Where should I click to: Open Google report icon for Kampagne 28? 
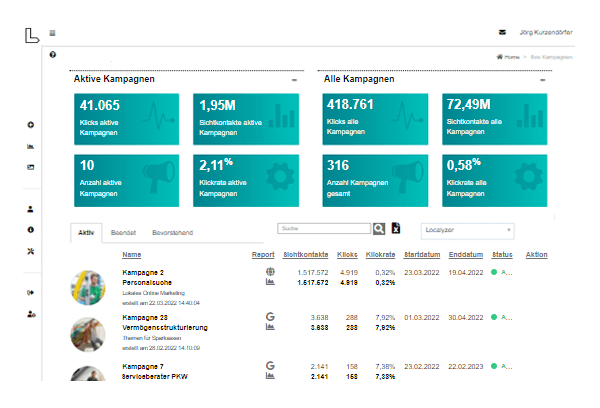270,318
